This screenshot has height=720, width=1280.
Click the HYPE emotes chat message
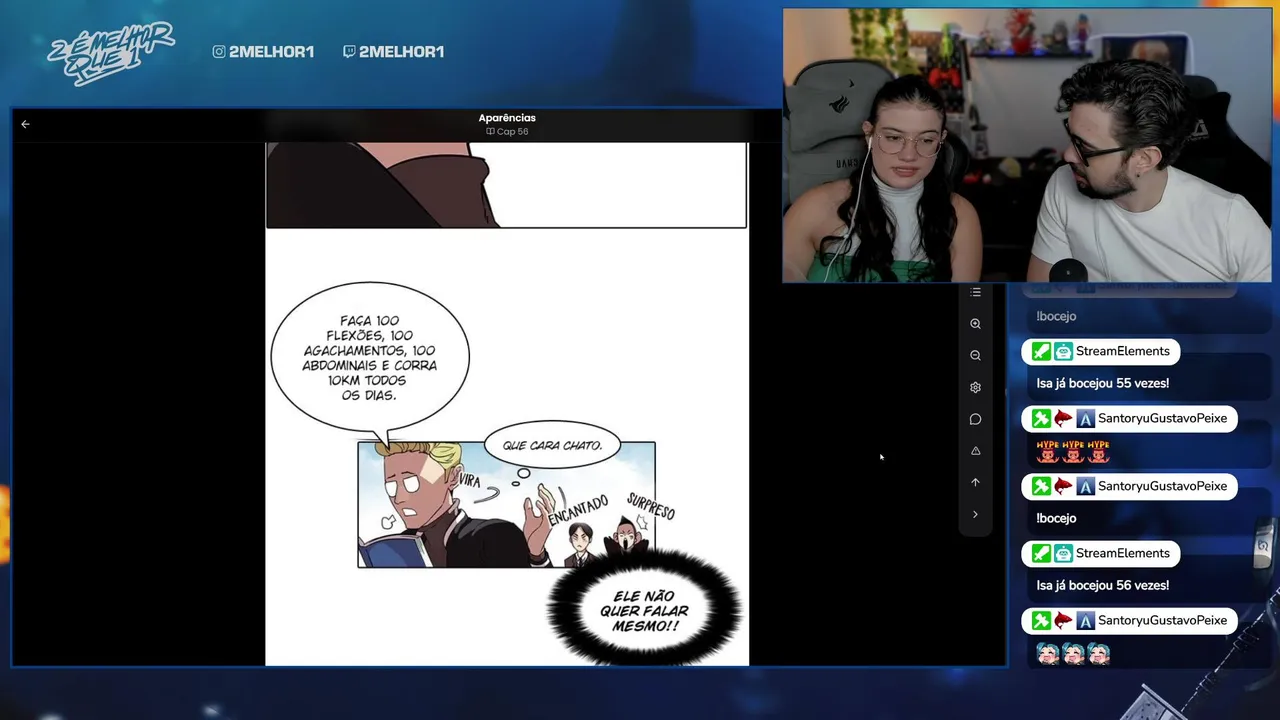pos(1073,451)
